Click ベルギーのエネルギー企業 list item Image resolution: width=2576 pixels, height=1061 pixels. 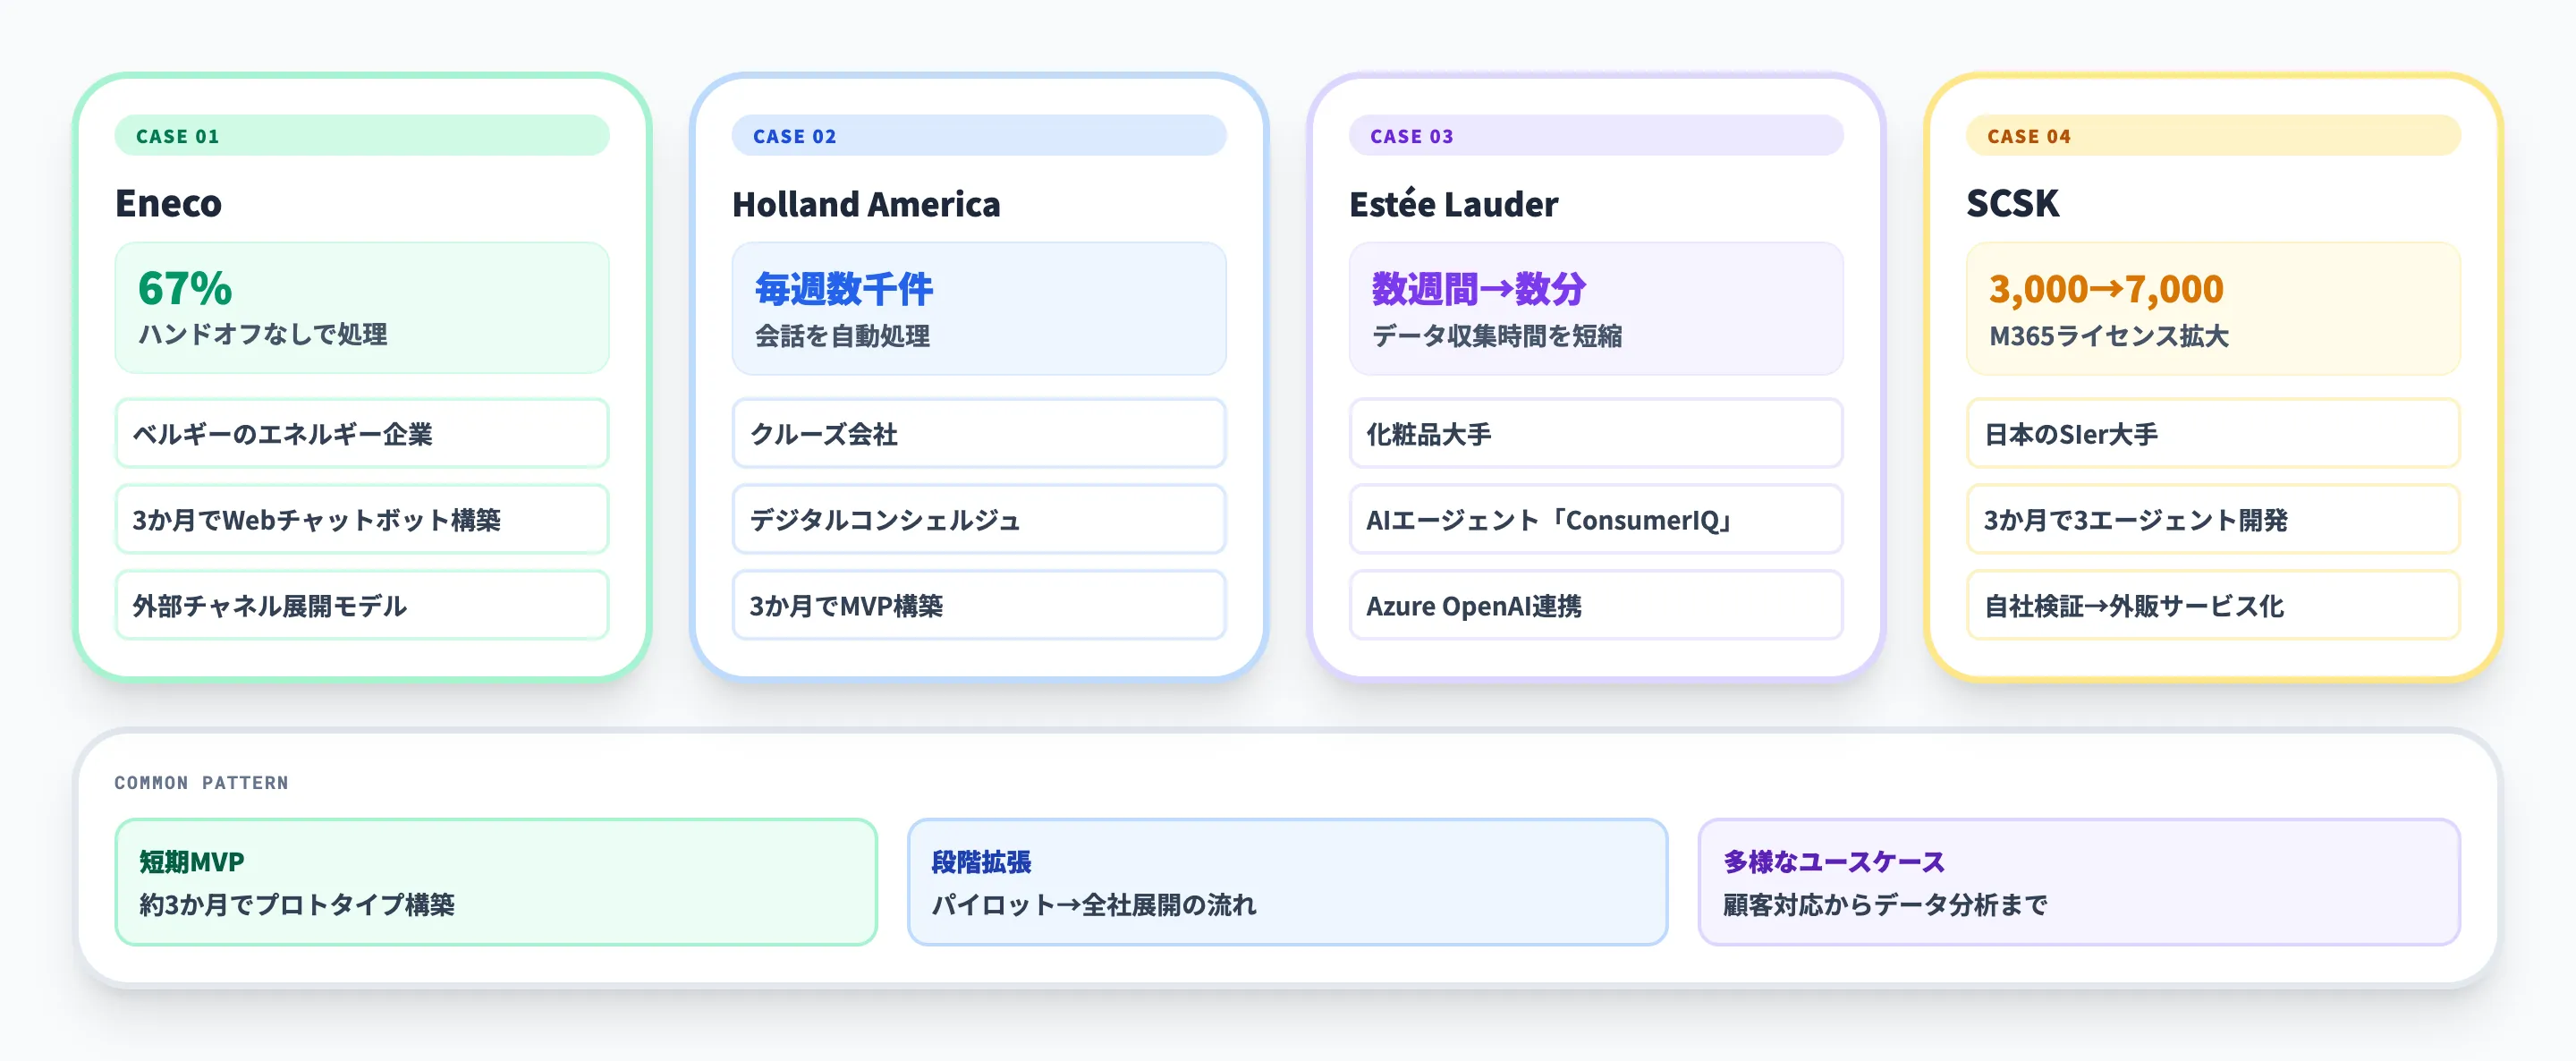click(x=363, y=434)
